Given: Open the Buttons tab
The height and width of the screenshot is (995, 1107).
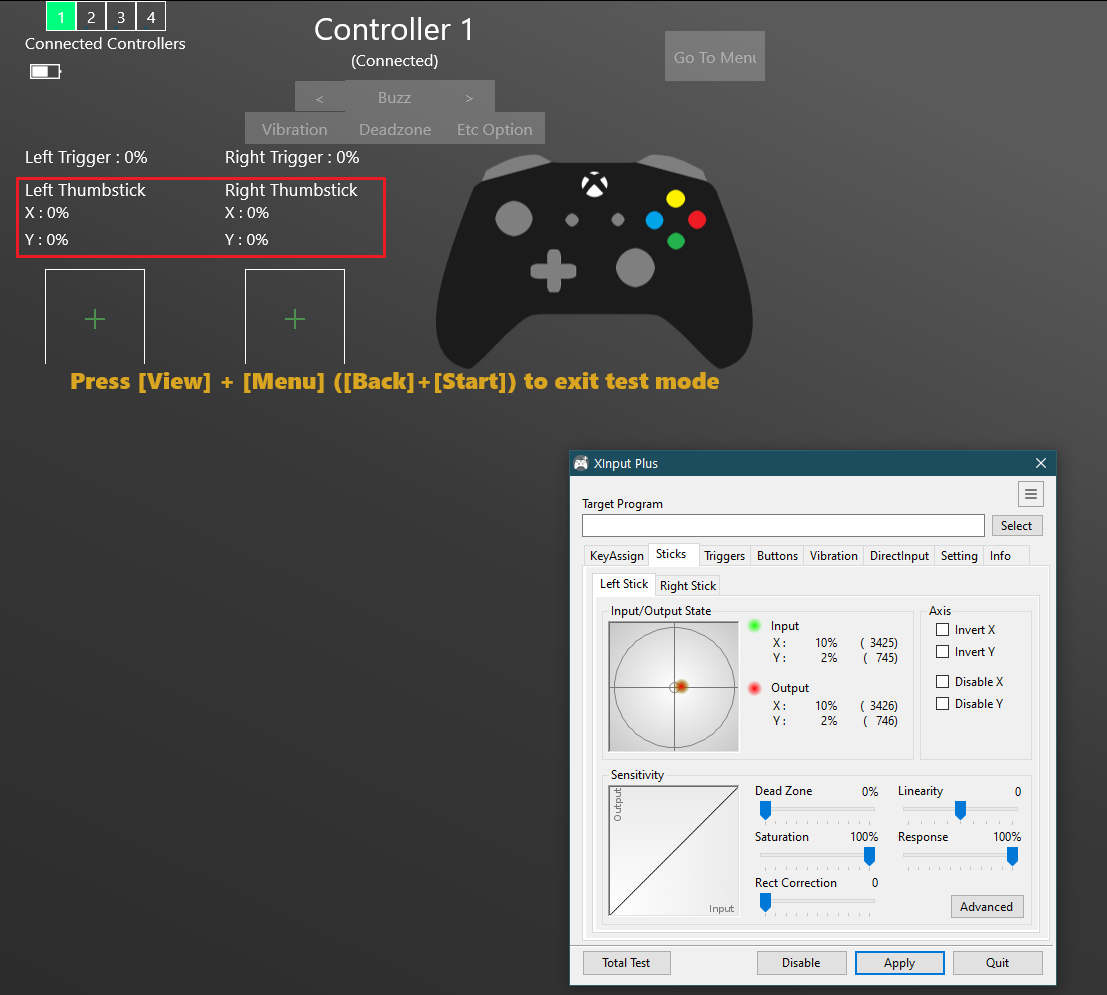Looking at the screenshot, I should (777, 556).
